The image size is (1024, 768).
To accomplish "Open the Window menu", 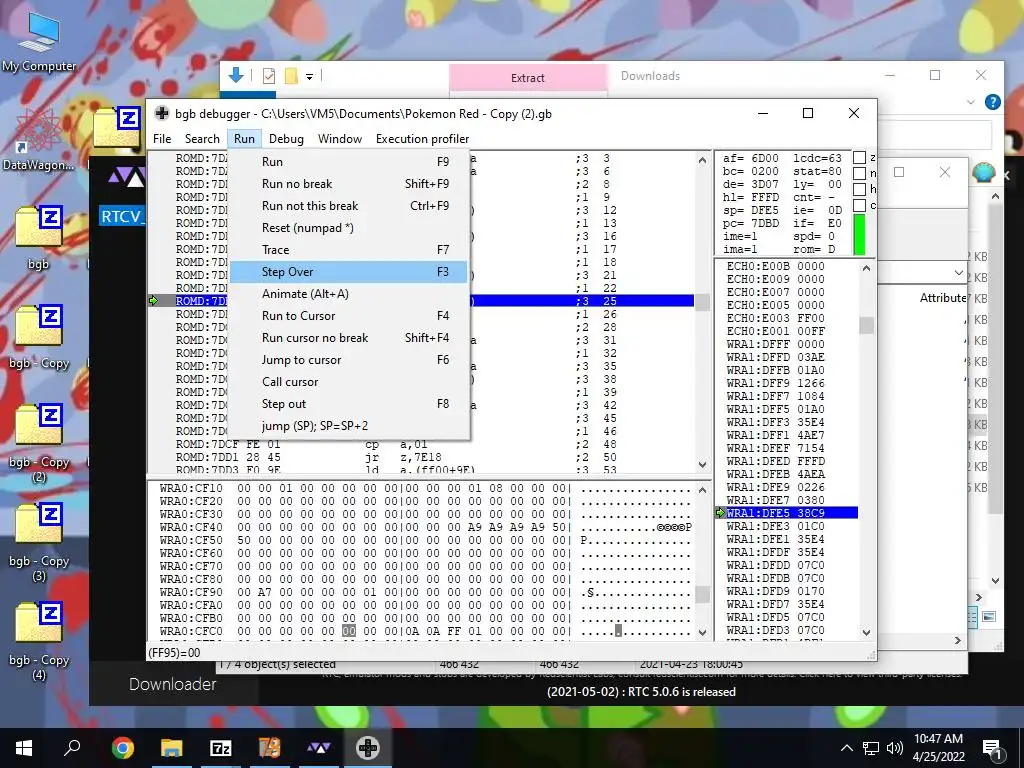I will click(x=340, y=138).
